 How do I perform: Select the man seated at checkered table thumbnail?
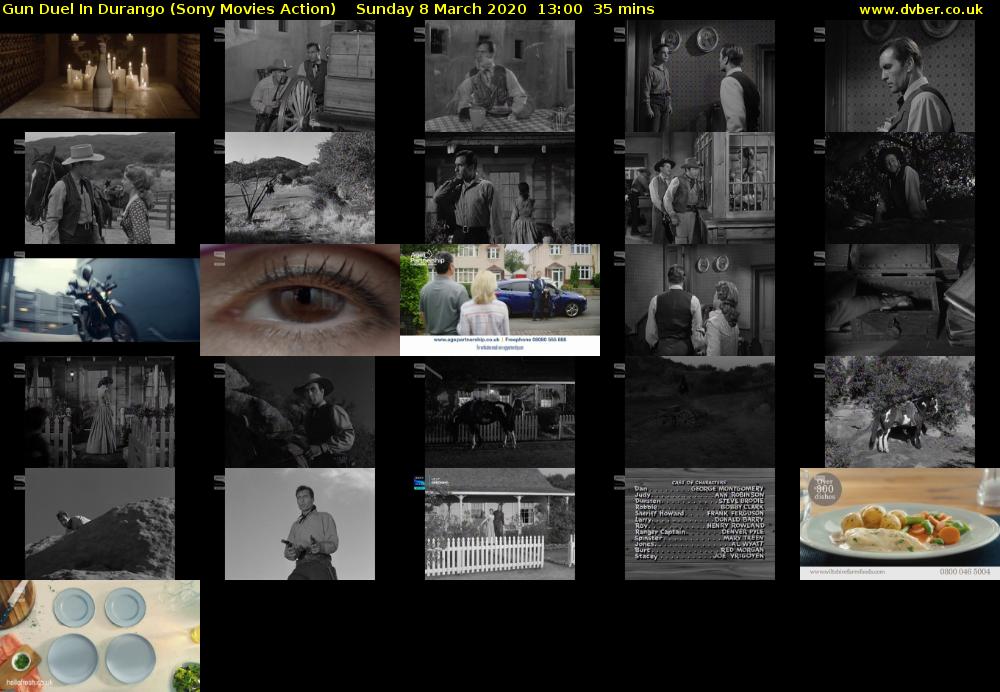coord(500,76)
